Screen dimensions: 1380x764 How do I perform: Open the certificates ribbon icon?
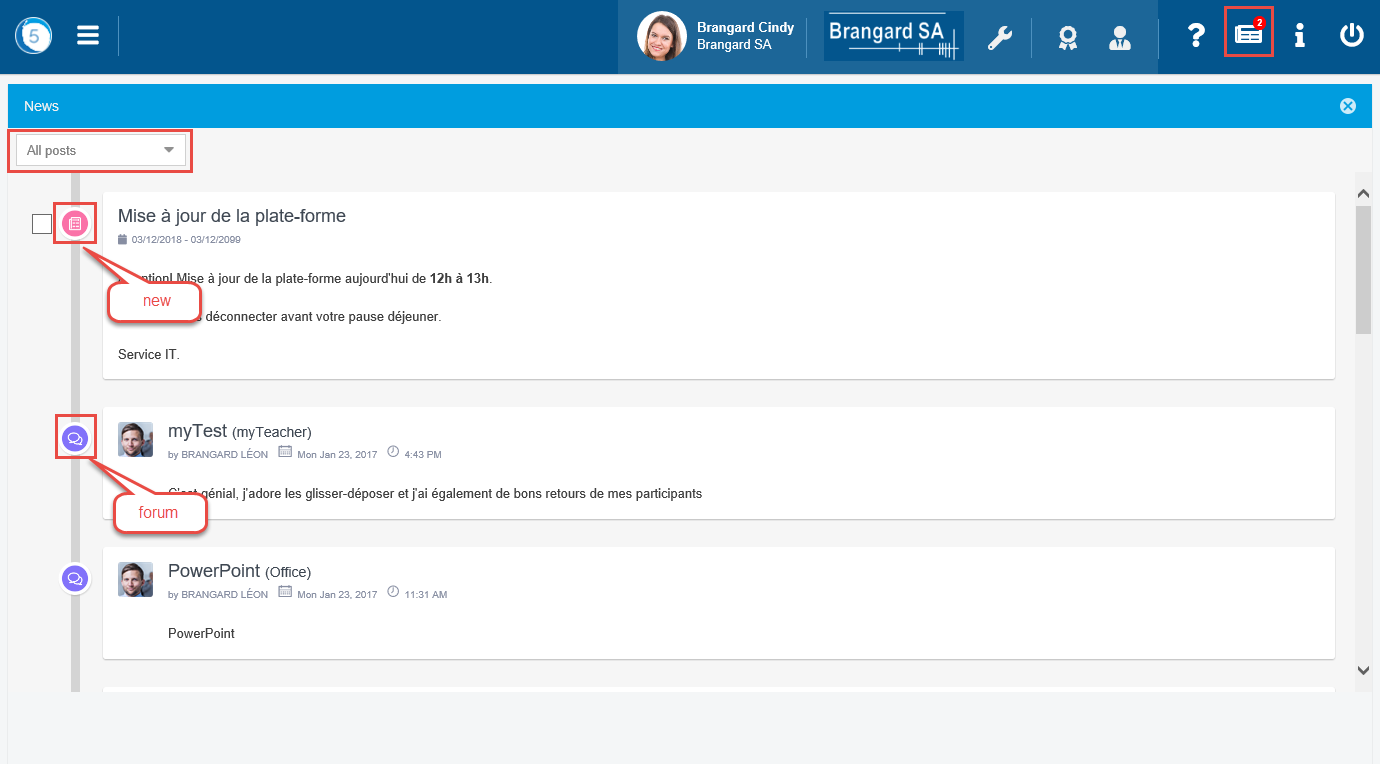click(1067, 37)
